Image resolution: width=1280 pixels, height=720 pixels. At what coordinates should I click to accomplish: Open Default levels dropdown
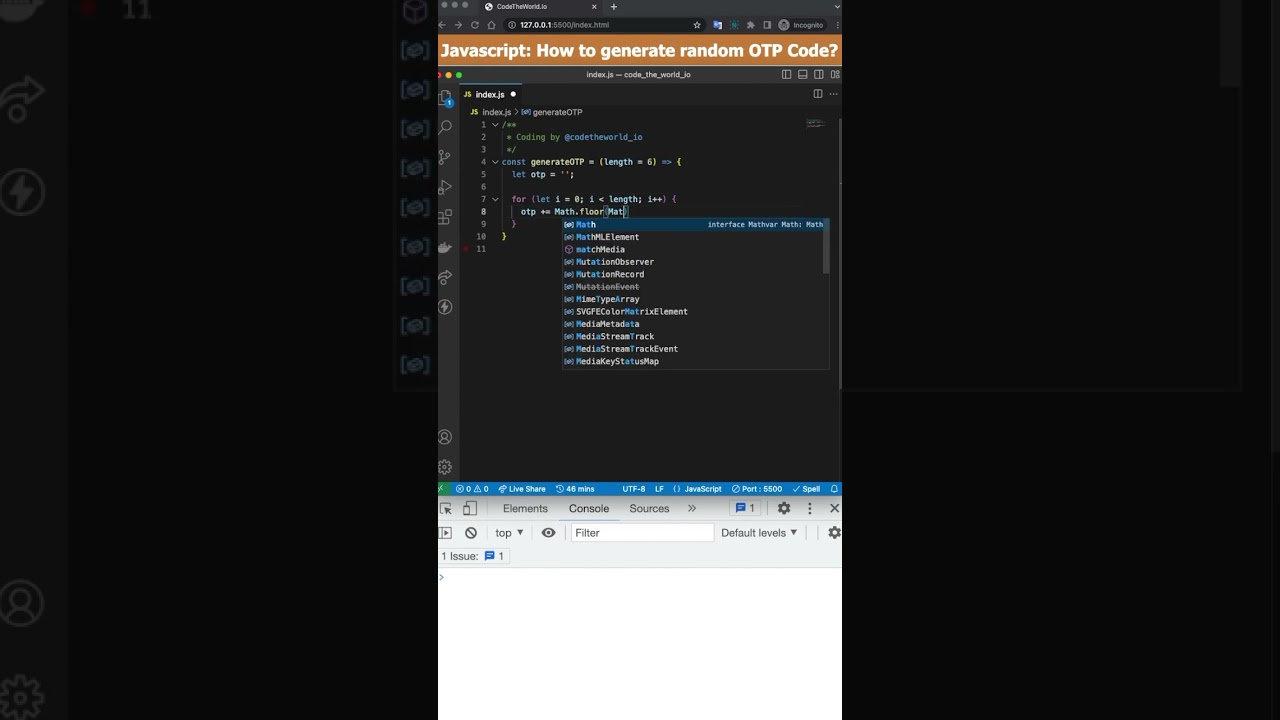[x=759, y=533]
